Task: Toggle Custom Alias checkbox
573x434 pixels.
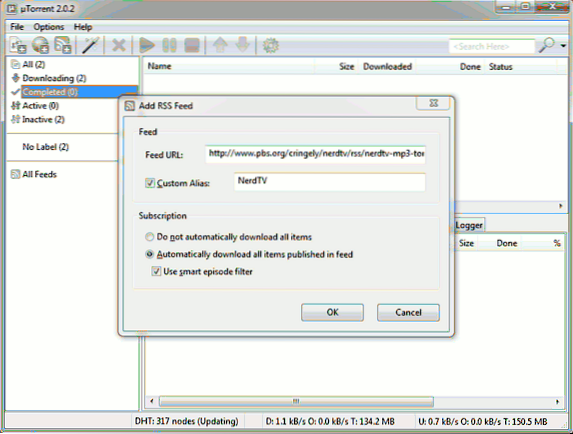Action: (150, 183)
